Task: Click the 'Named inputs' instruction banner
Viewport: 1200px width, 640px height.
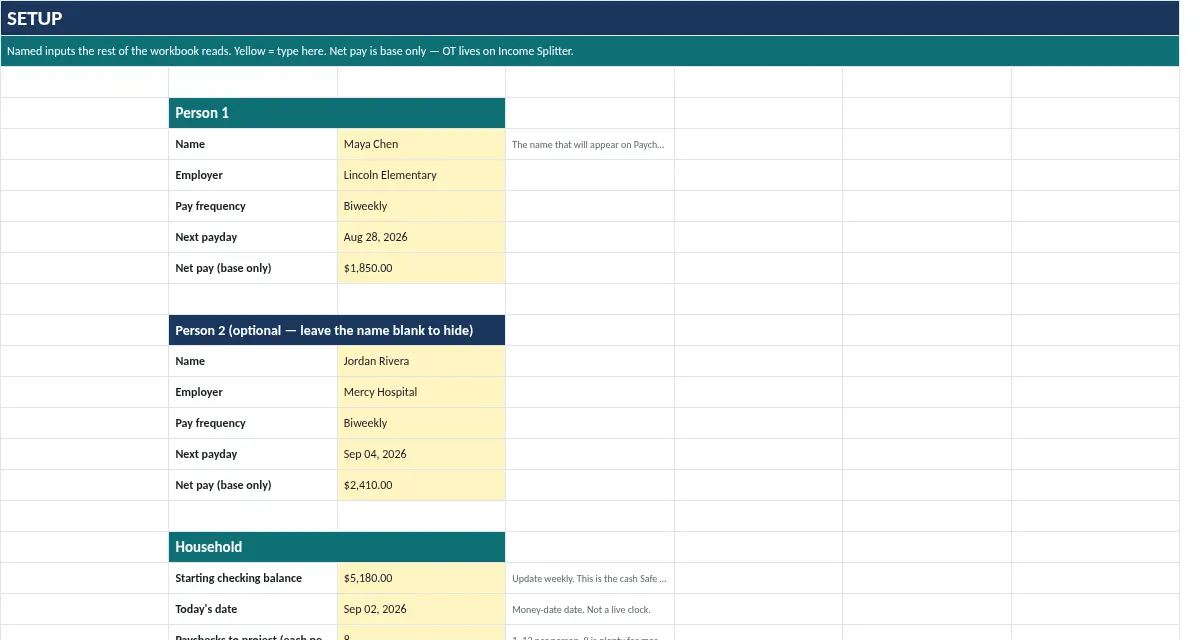Action: [x=590, y=51]
